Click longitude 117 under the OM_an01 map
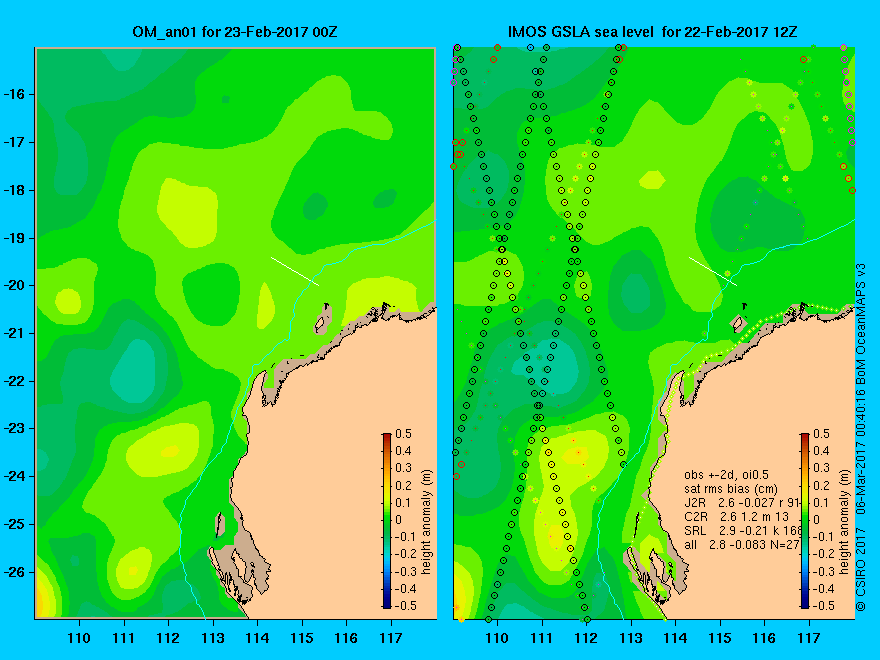Viewport: 880px width, 660px height. tap(391, 638)
